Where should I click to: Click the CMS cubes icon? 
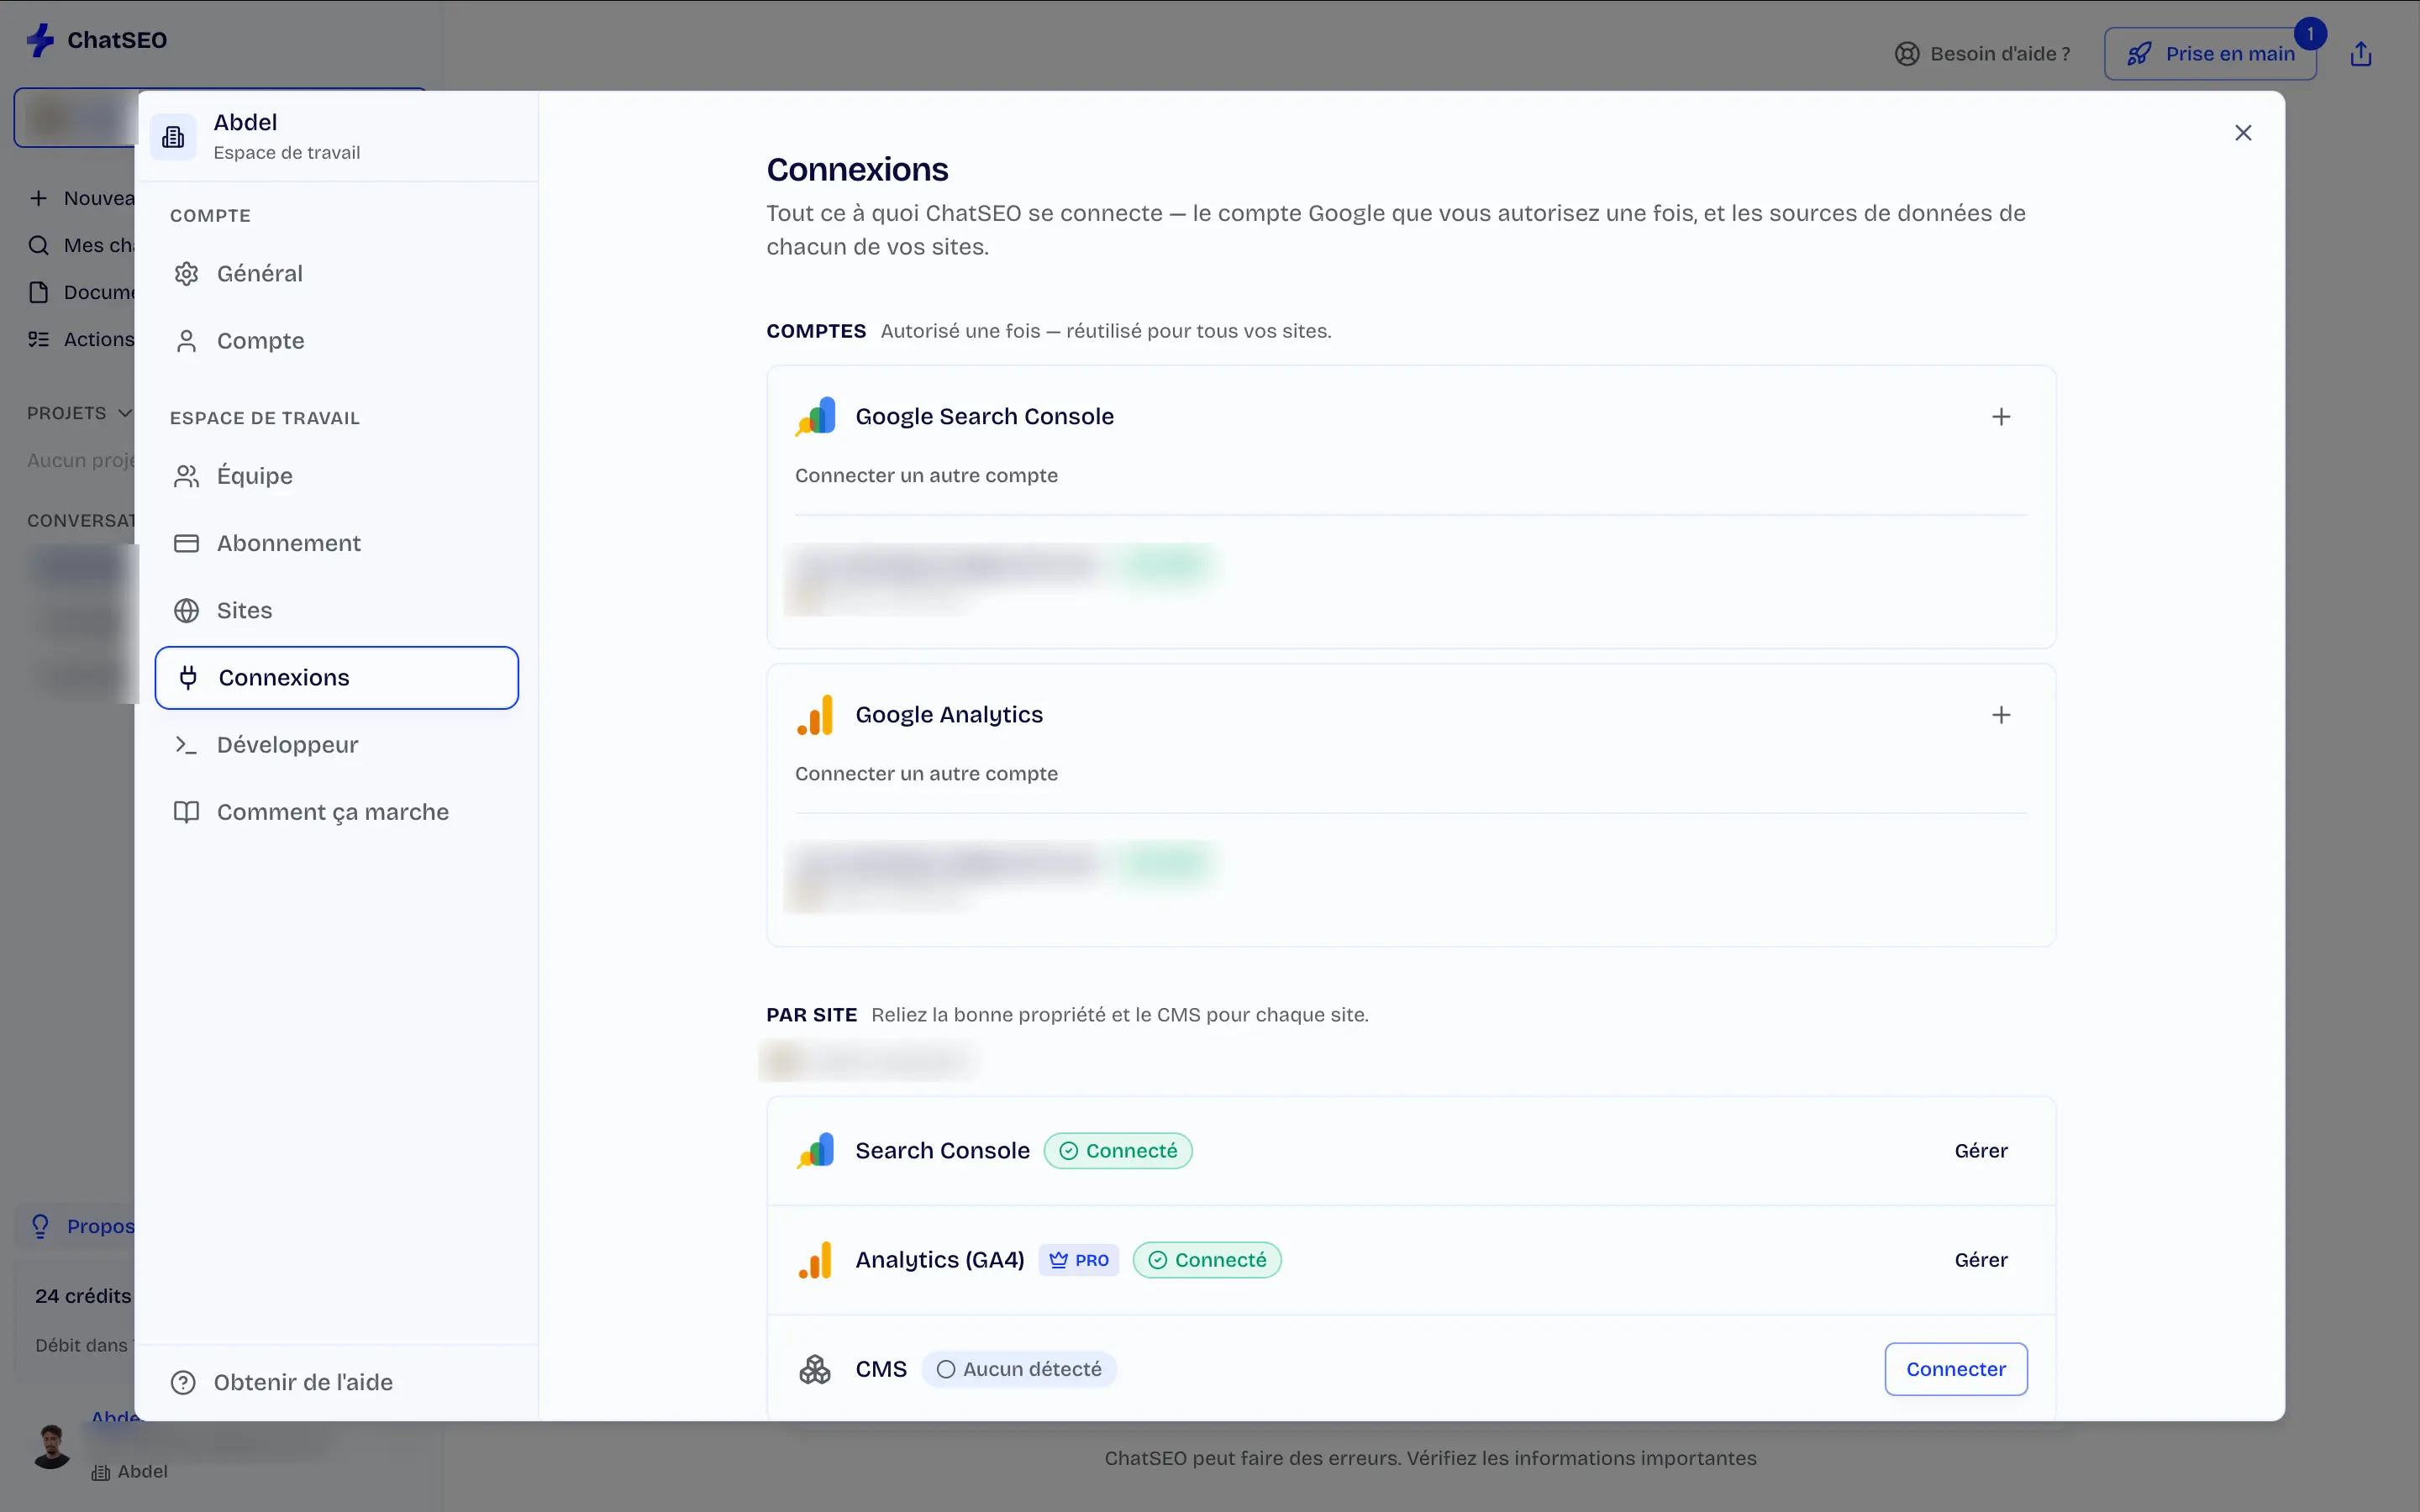click(x=815, y=1369)
